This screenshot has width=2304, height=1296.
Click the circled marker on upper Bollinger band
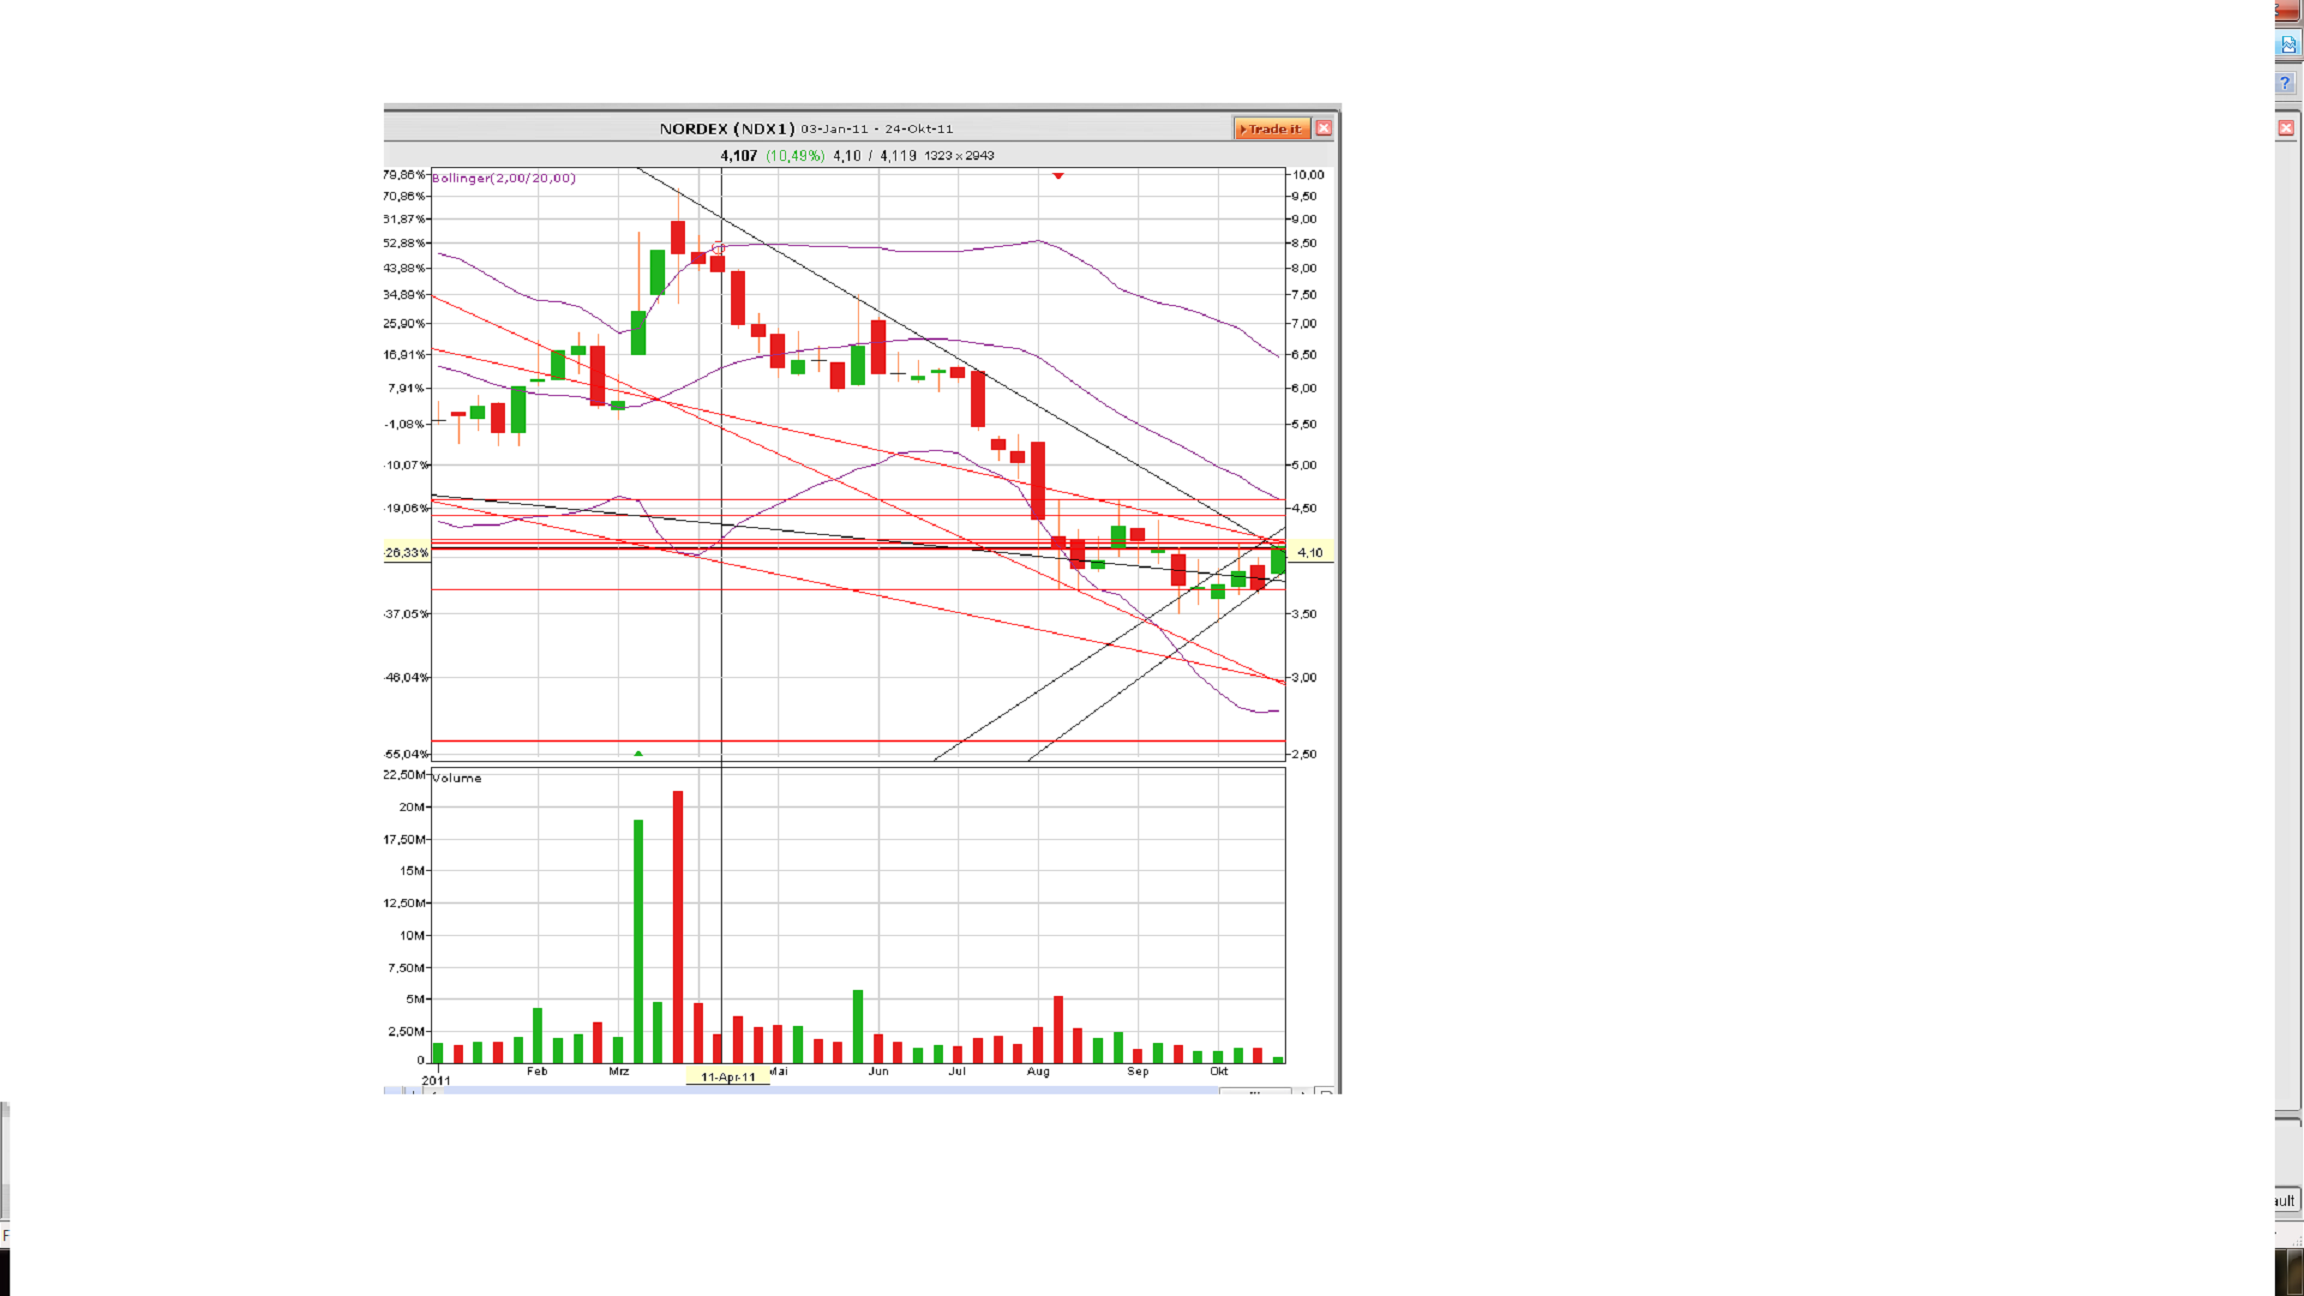pyautogui.click(x=718, y=248)
